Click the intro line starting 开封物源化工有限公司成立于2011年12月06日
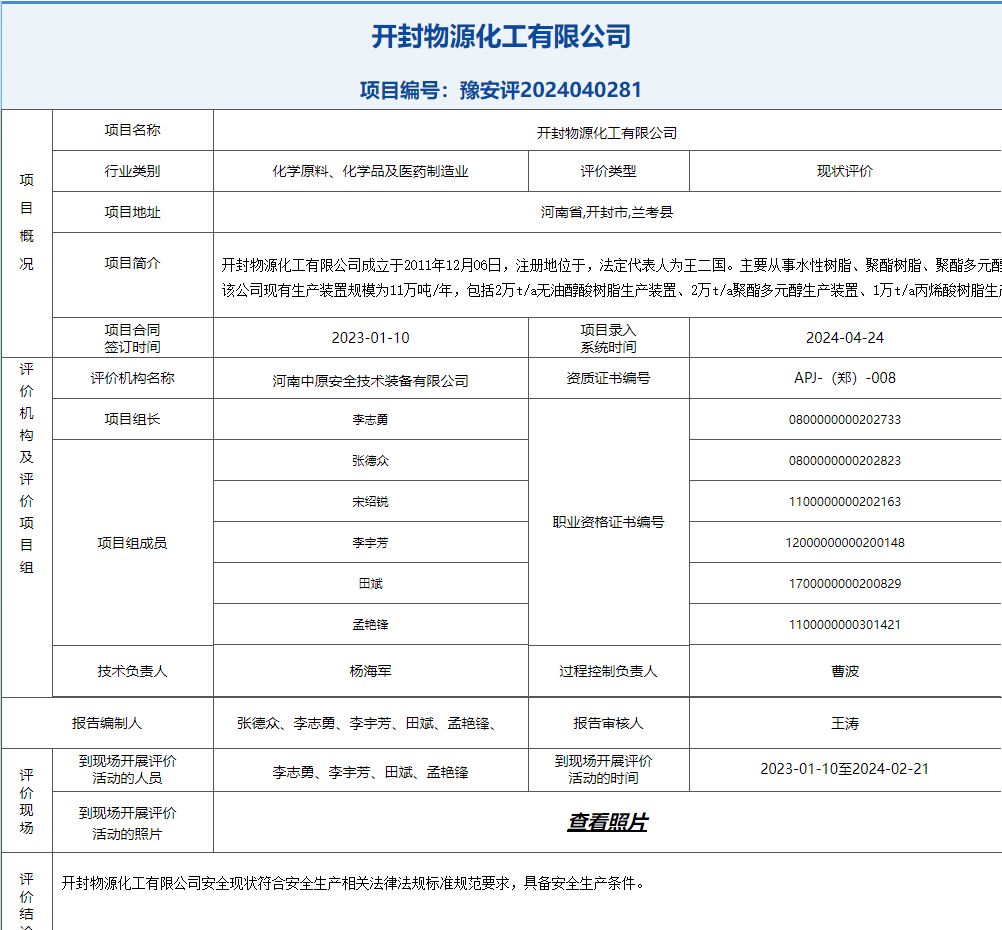This screenshot has height=930, width=1002. [612, 265]
